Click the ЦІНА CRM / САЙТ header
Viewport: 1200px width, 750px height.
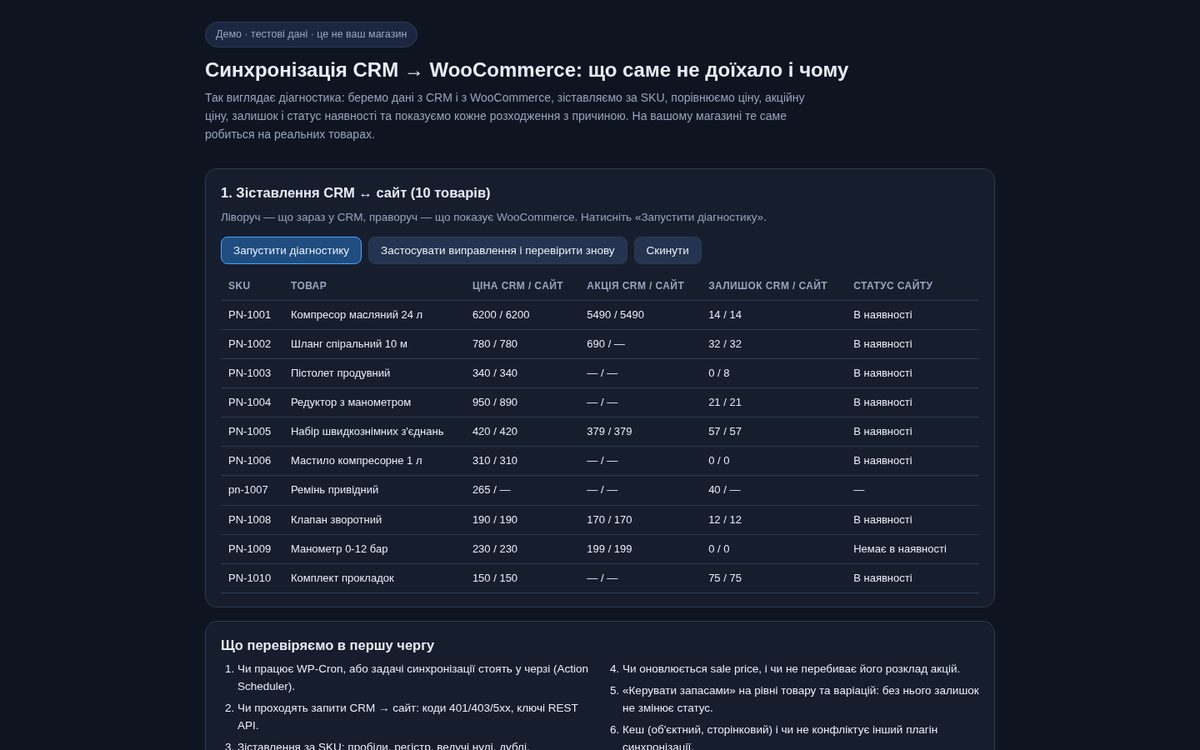[x=518, y=286]
